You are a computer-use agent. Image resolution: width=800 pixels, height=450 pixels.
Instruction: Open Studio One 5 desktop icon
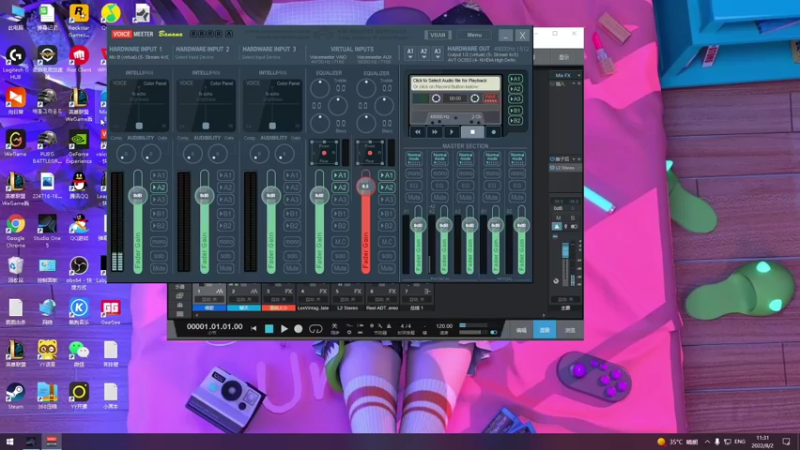[x=47, y=229]
